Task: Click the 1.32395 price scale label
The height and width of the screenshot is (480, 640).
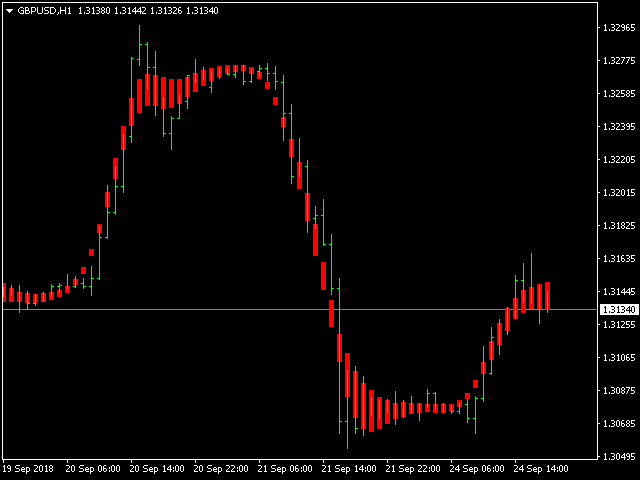Action: (619, 127)
